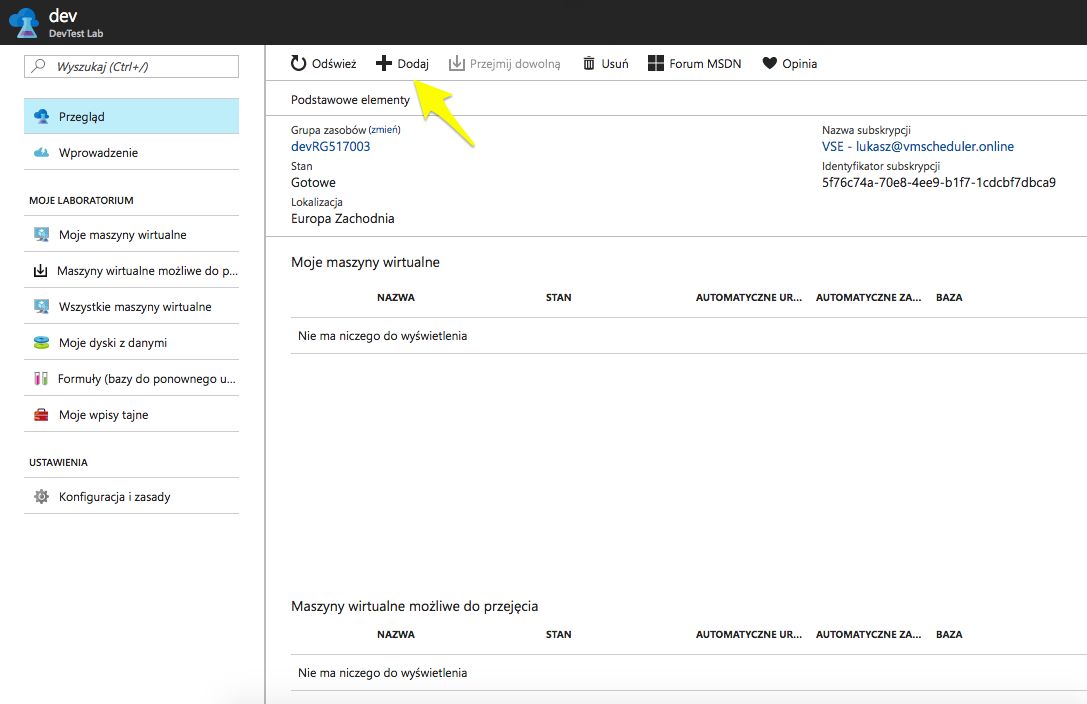
Task: Open resource group devRG517003 link
Action: click(x=331, y=146)
